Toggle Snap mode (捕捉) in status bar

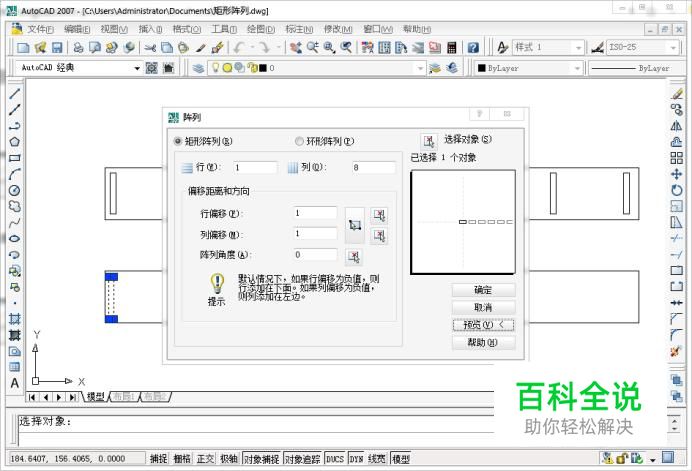click(x=158, y=459)
